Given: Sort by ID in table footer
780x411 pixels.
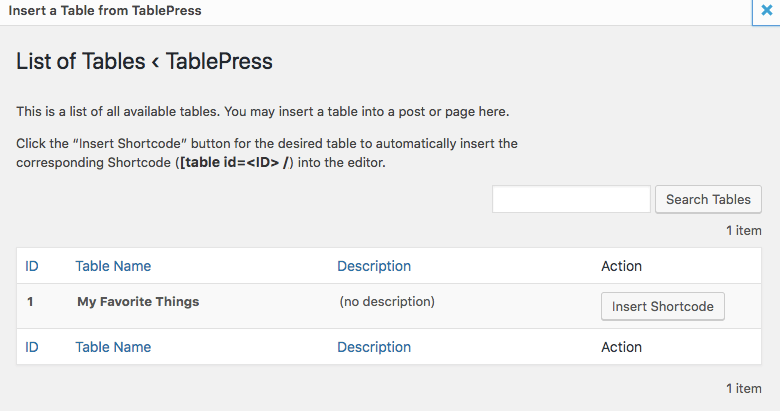Looking at the screenshot, I should tap(32, 347).
